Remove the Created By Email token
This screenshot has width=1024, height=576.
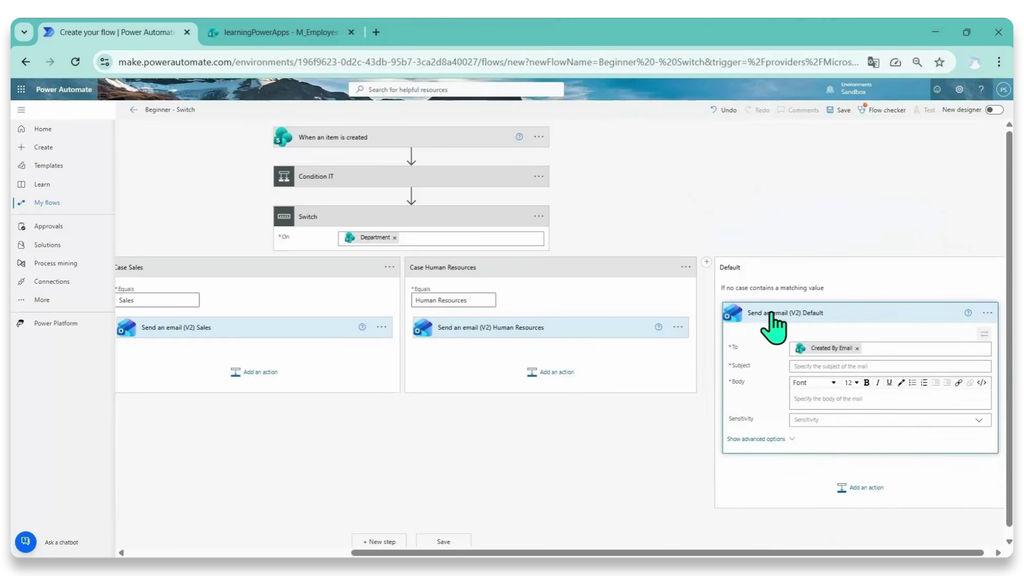click(857, 349)
